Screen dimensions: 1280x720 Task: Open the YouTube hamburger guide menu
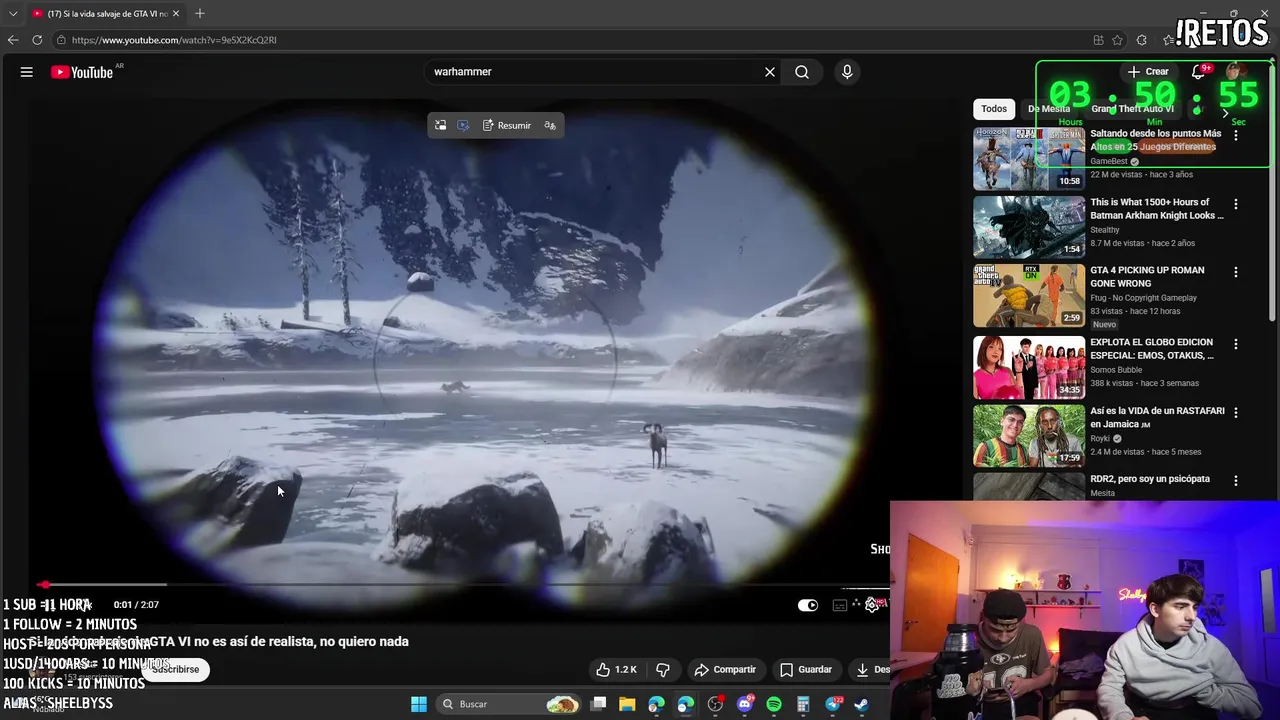(27, 72)
